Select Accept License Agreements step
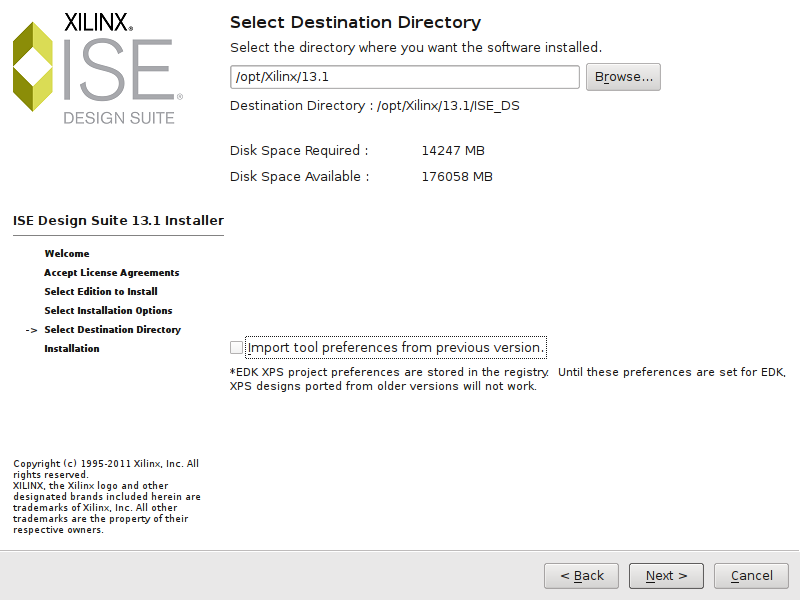This screenshot has width=800, height=600. [112, 273]
